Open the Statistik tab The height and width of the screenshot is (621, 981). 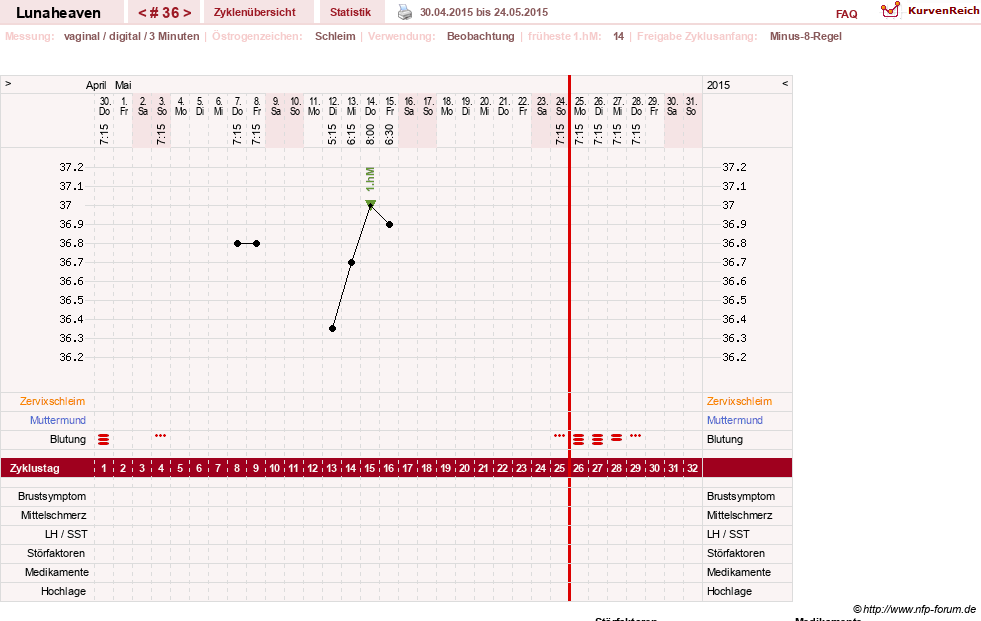350,13
